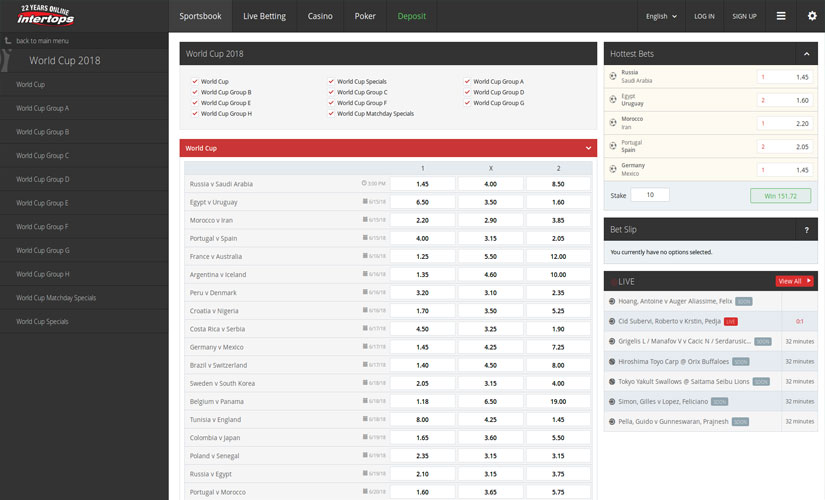Click soccer ball icon beside Portugal Spain hot bet
The width and height of the screenshot is (825, 500).
[x=612, y=146]
